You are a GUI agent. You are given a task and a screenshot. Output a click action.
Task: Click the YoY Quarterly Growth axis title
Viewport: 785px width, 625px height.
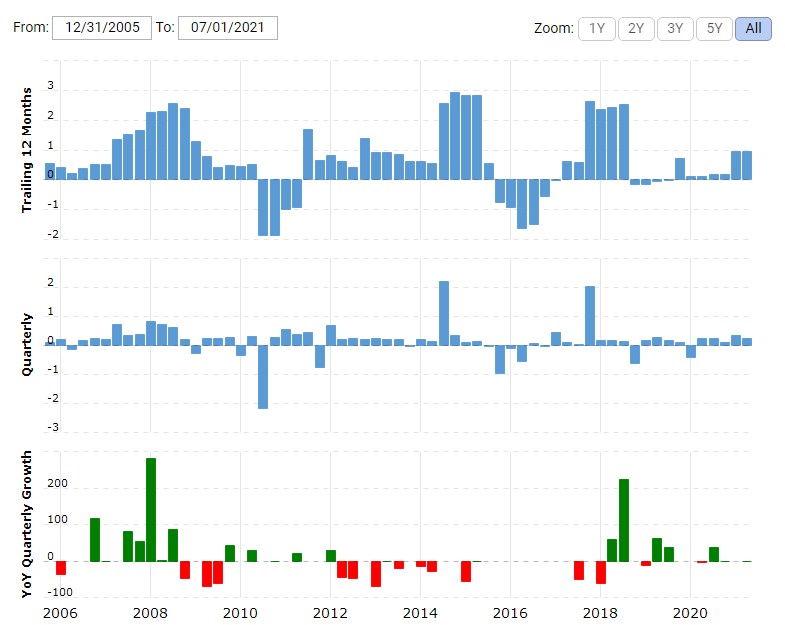click(26, 524)
